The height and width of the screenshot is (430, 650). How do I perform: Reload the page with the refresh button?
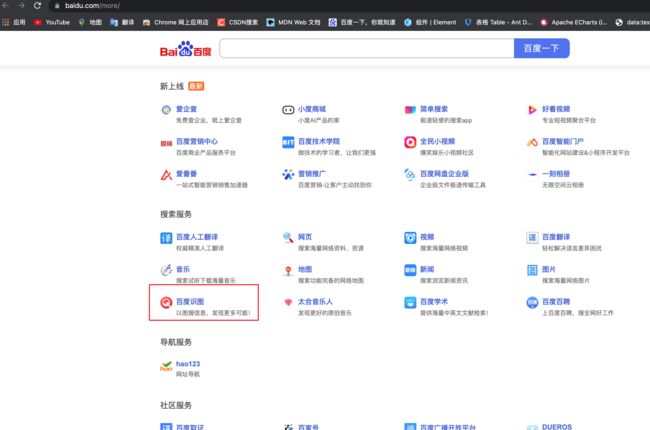coord(37,5)
